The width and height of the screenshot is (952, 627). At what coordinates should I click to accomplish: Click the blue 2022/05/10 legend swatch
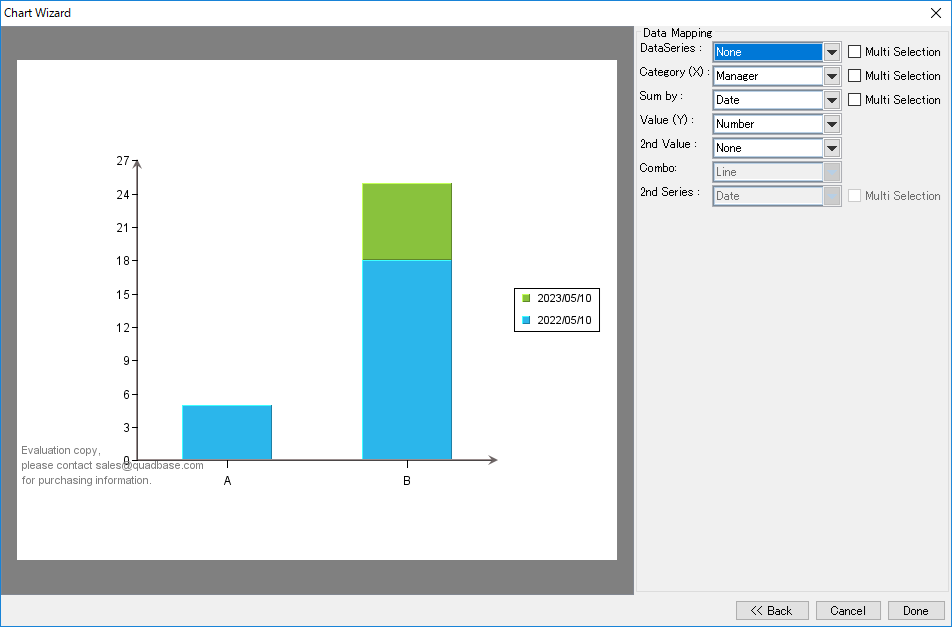click(x=527, y=321)
